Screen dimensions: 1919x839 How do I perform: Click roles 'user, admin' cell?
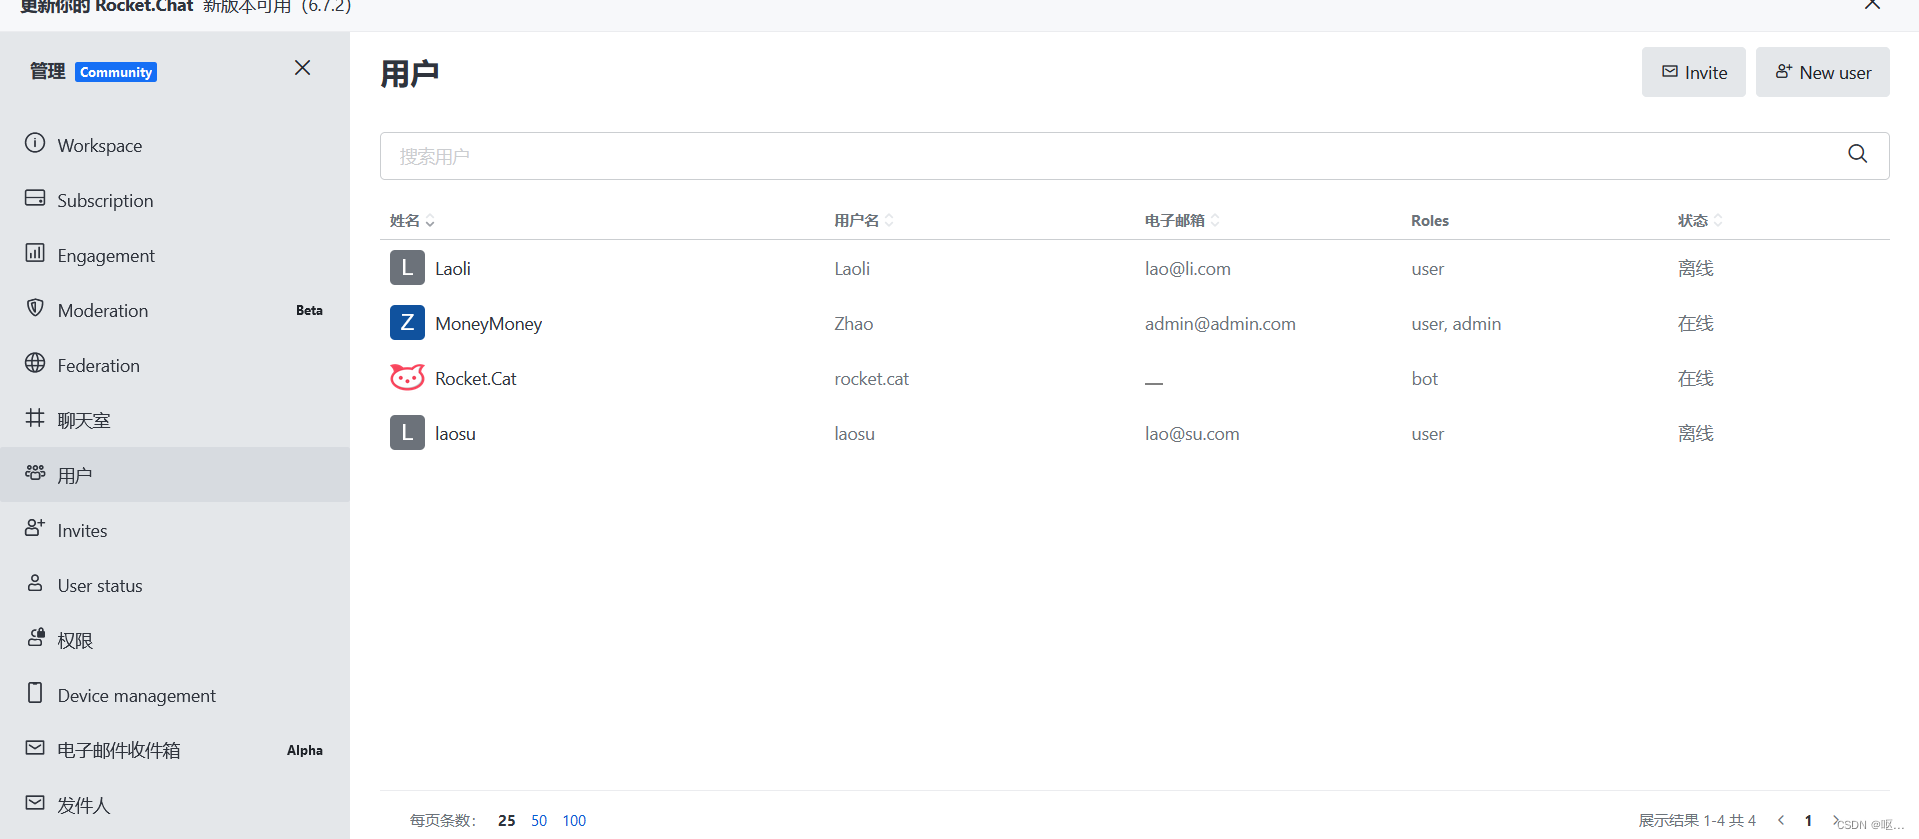(1456, 323)
